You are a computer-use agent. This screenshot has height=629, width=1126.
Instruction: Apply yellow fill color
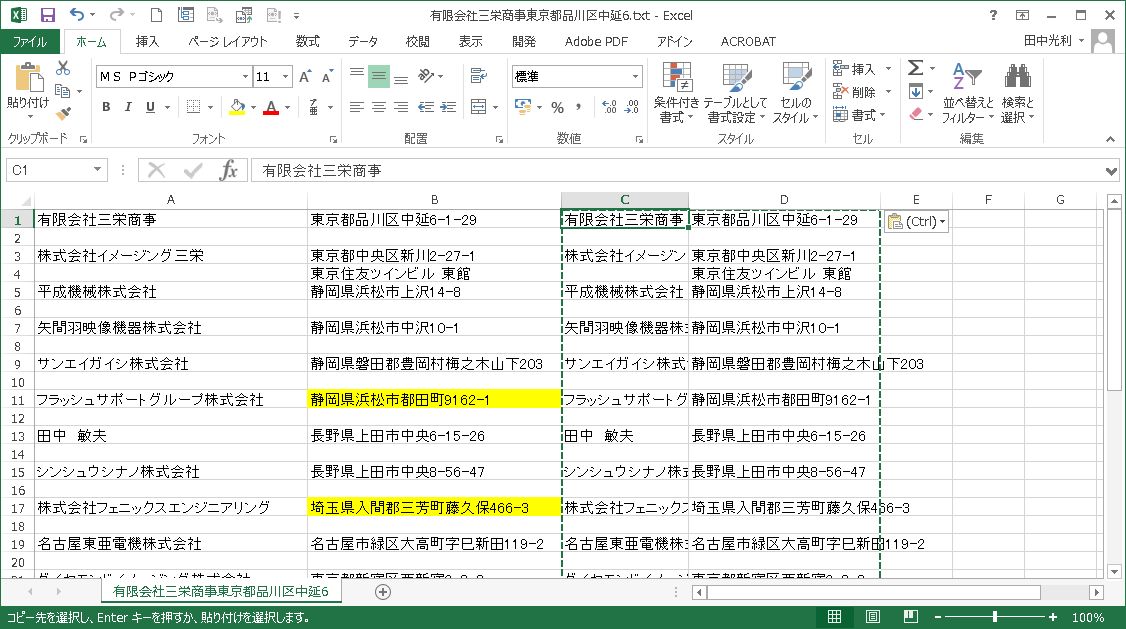(237, 107)
